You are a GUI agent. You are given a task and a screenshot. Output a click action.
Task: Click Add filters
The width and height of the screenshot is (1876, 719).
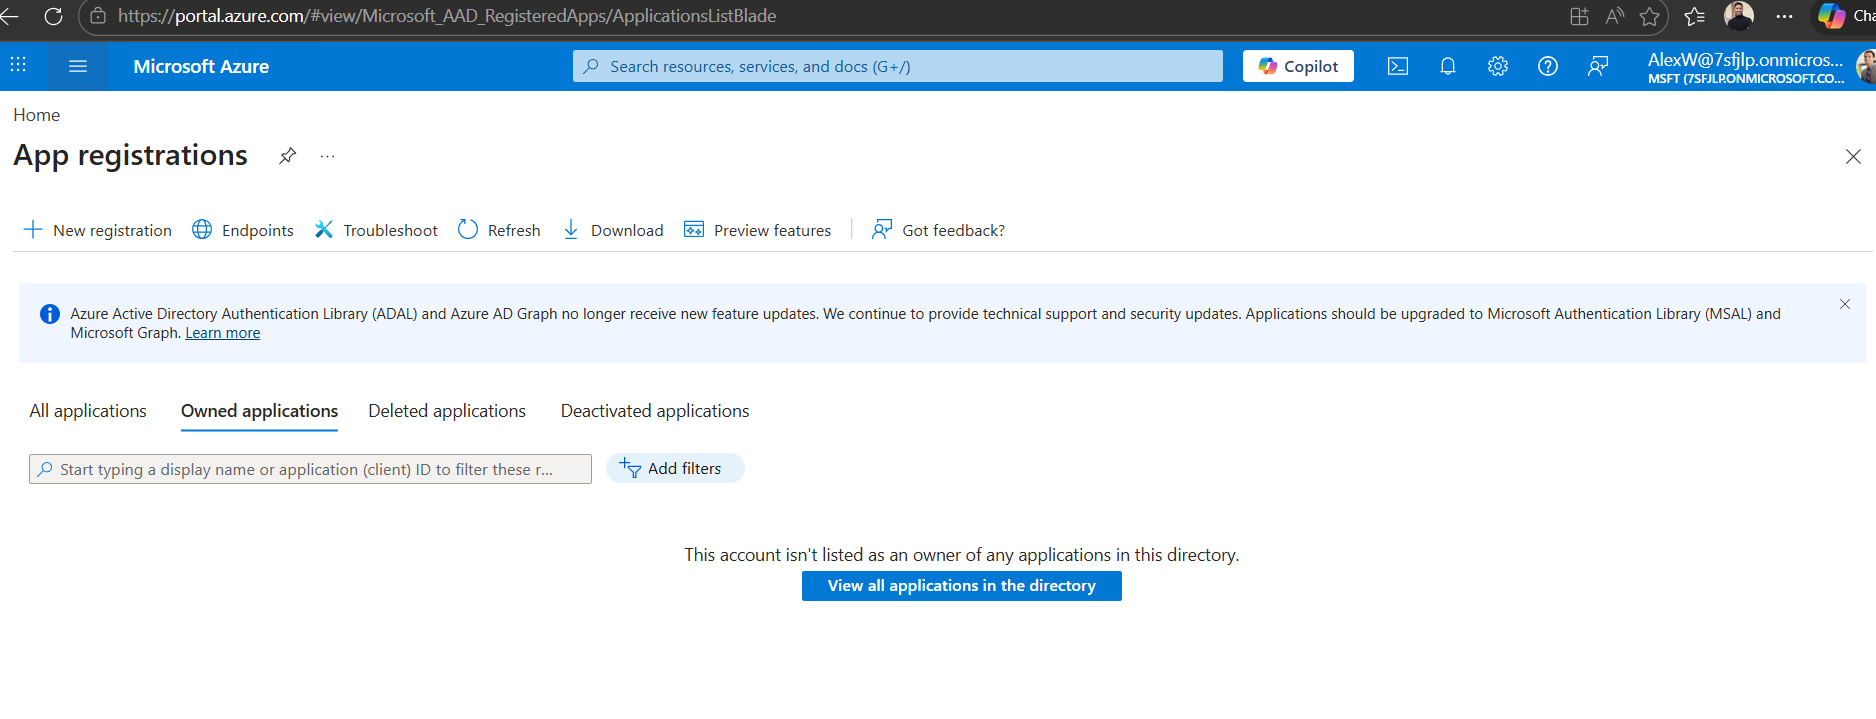tap(675, 468)
